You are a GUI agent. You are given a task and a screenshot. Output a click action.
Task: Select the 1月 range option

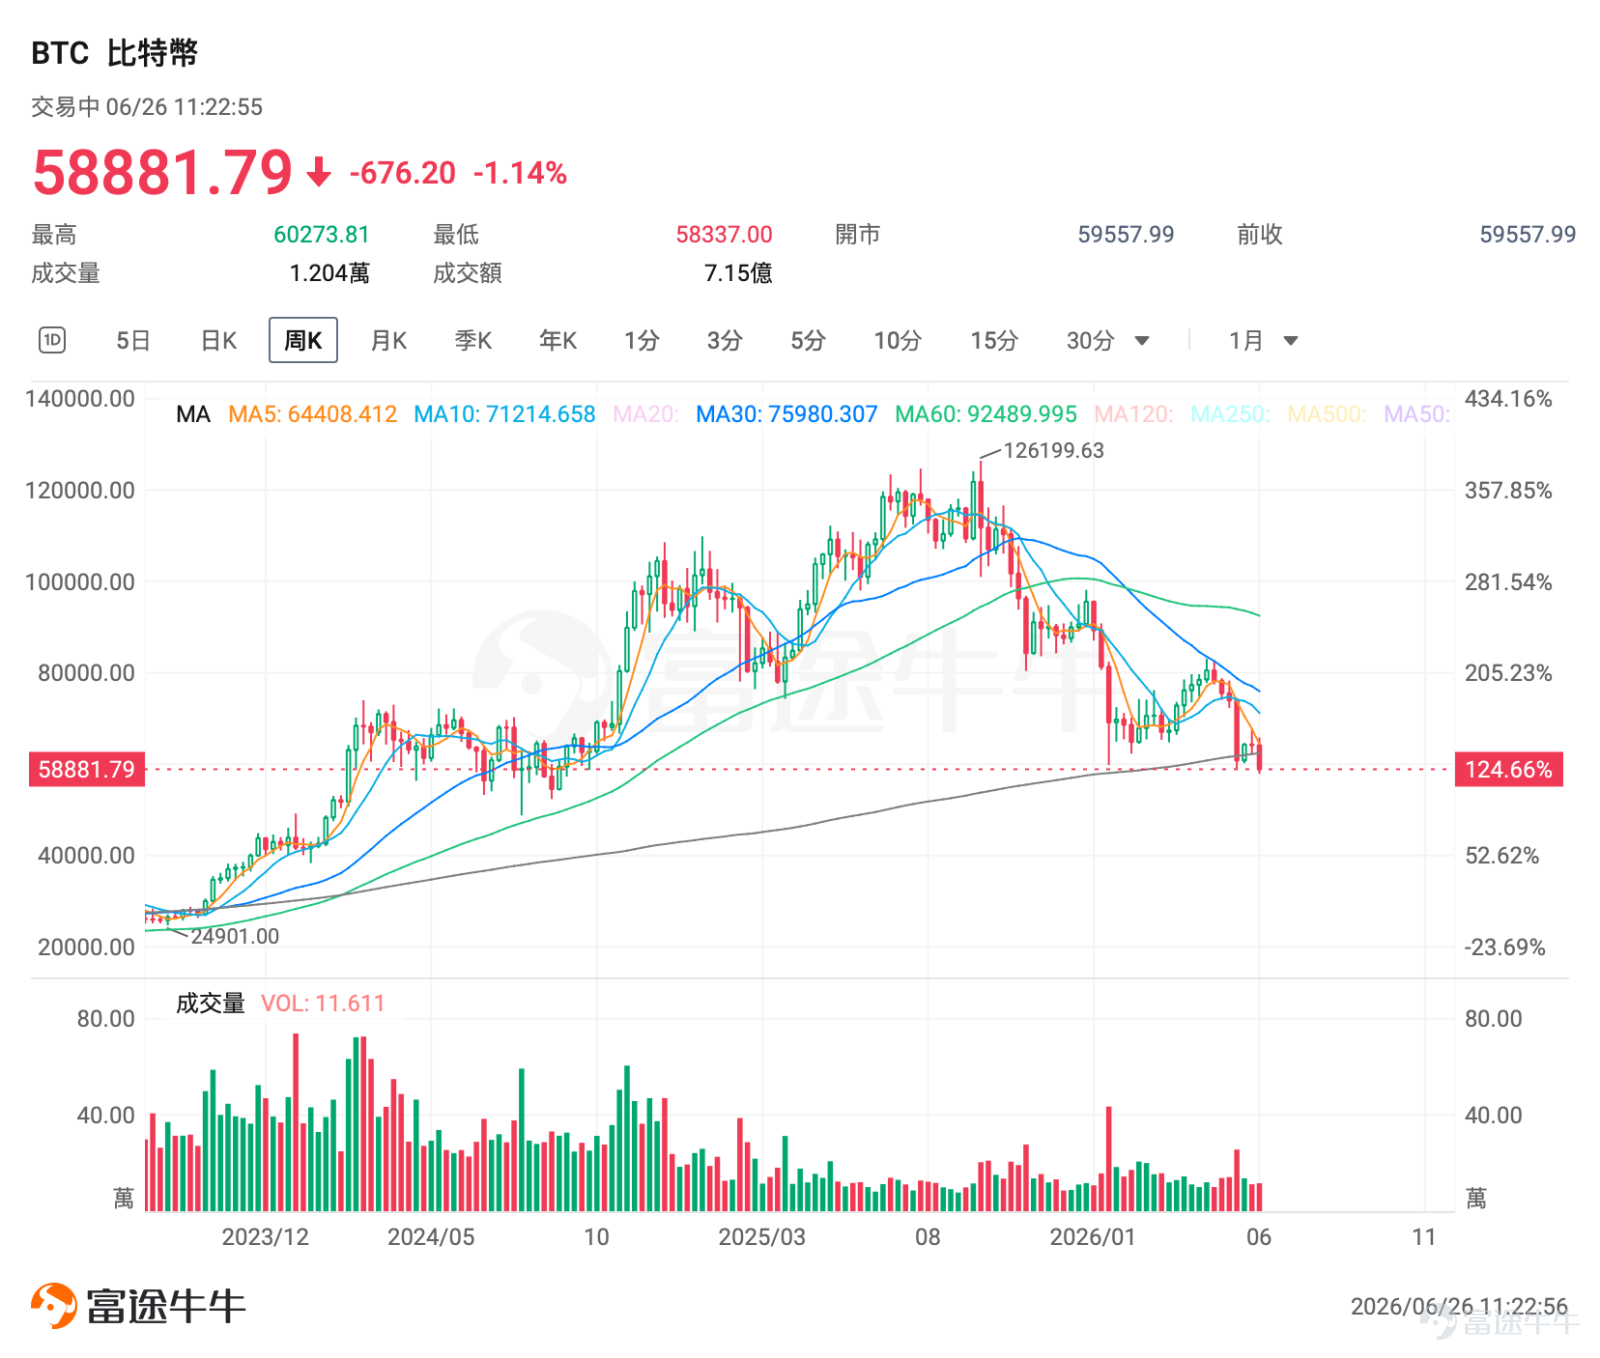click(x=1246, y=341)
